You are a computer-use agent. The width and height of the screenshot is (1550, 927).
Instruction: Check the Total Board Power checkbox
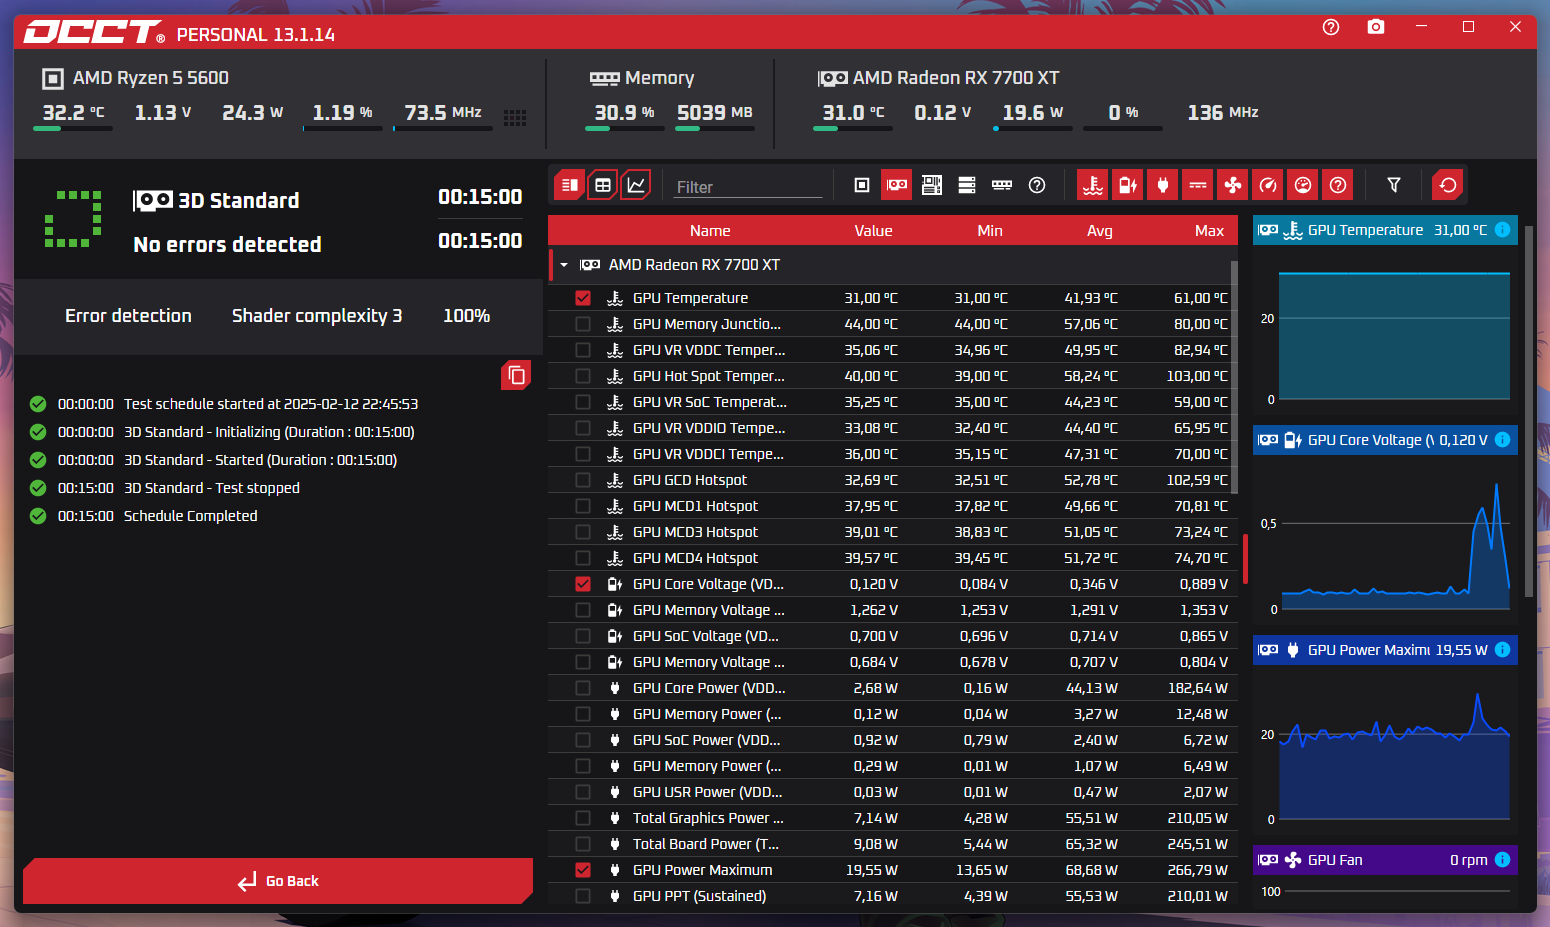click(583, 844)
